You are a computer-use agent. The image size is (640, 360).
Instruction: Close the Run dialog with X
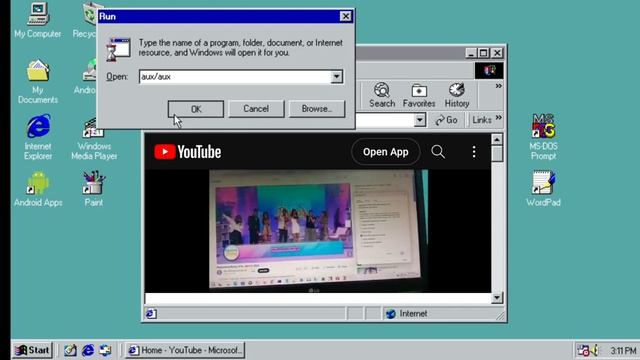coord(345,16)
